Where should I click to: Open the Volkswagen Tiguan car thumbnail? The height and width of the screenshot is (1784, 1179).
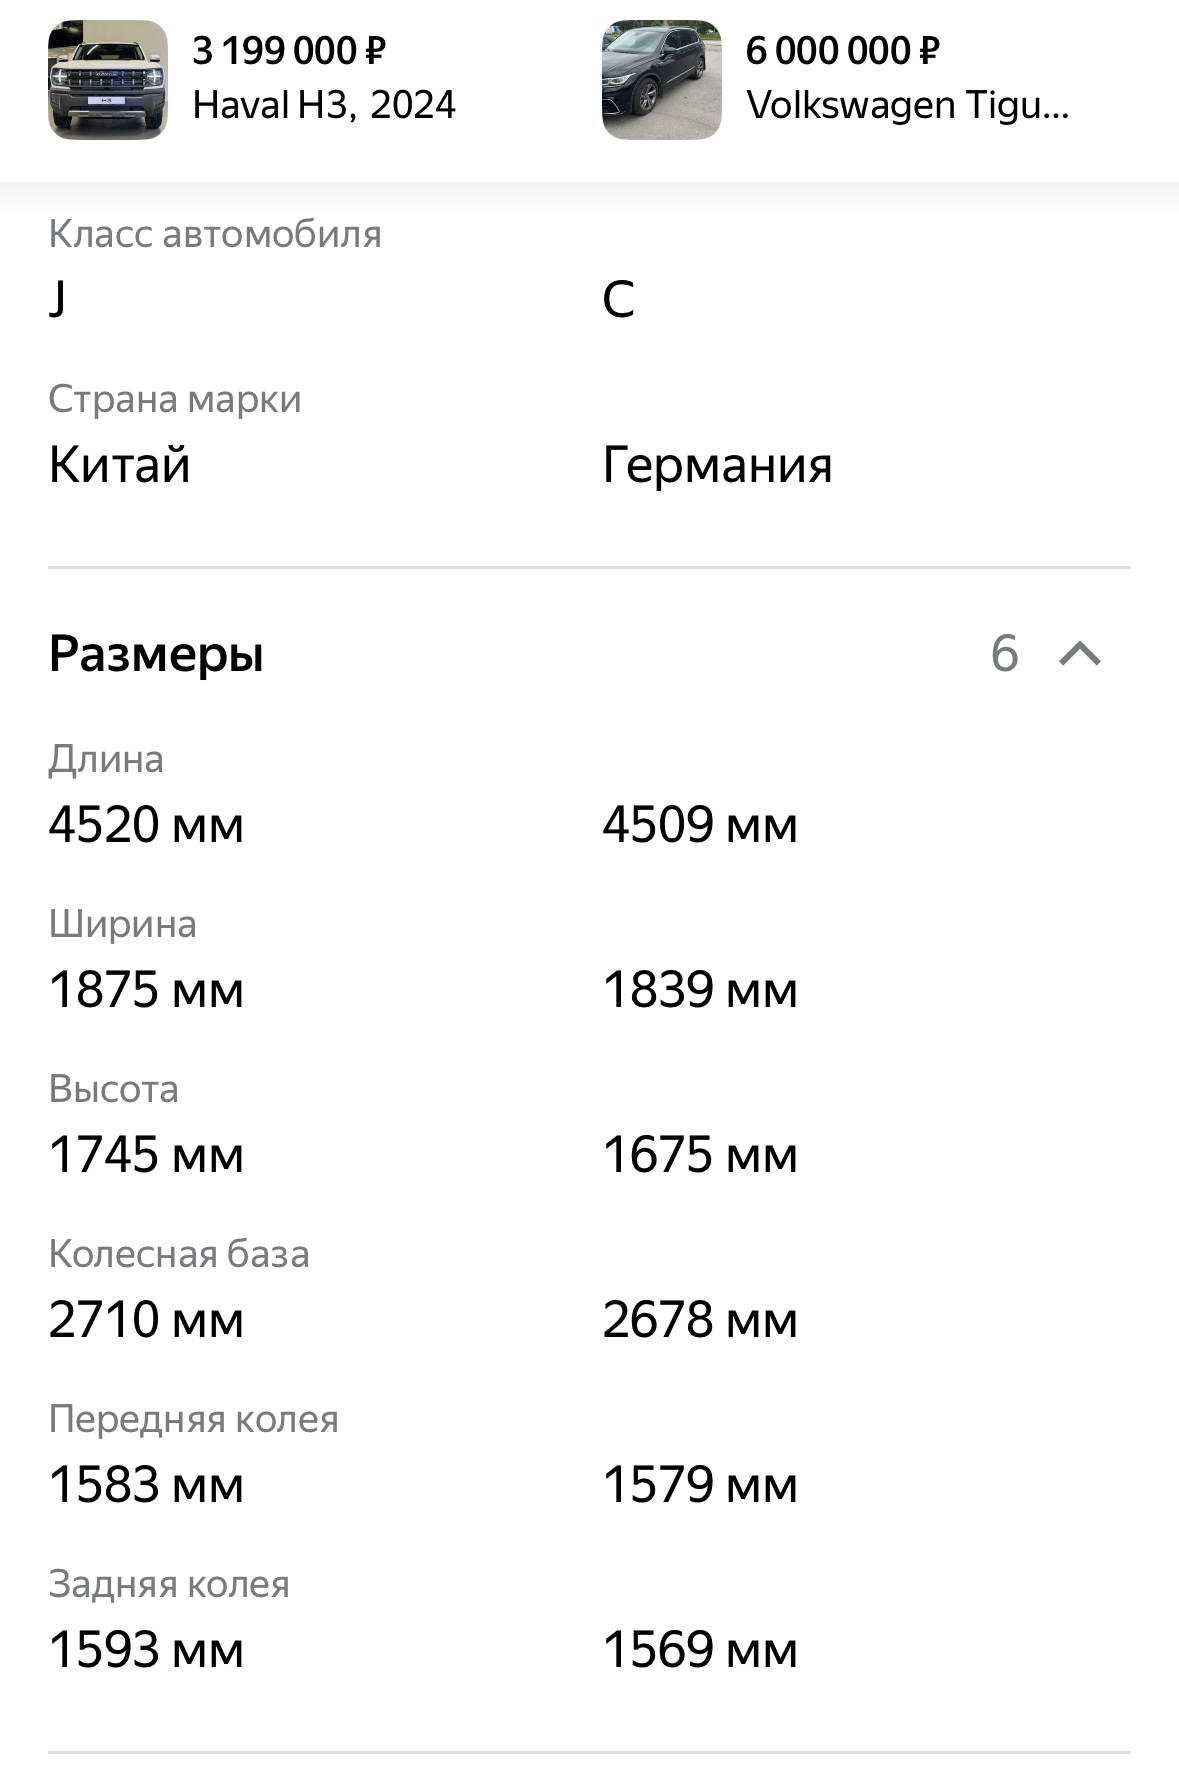click(x=661, y=80)
